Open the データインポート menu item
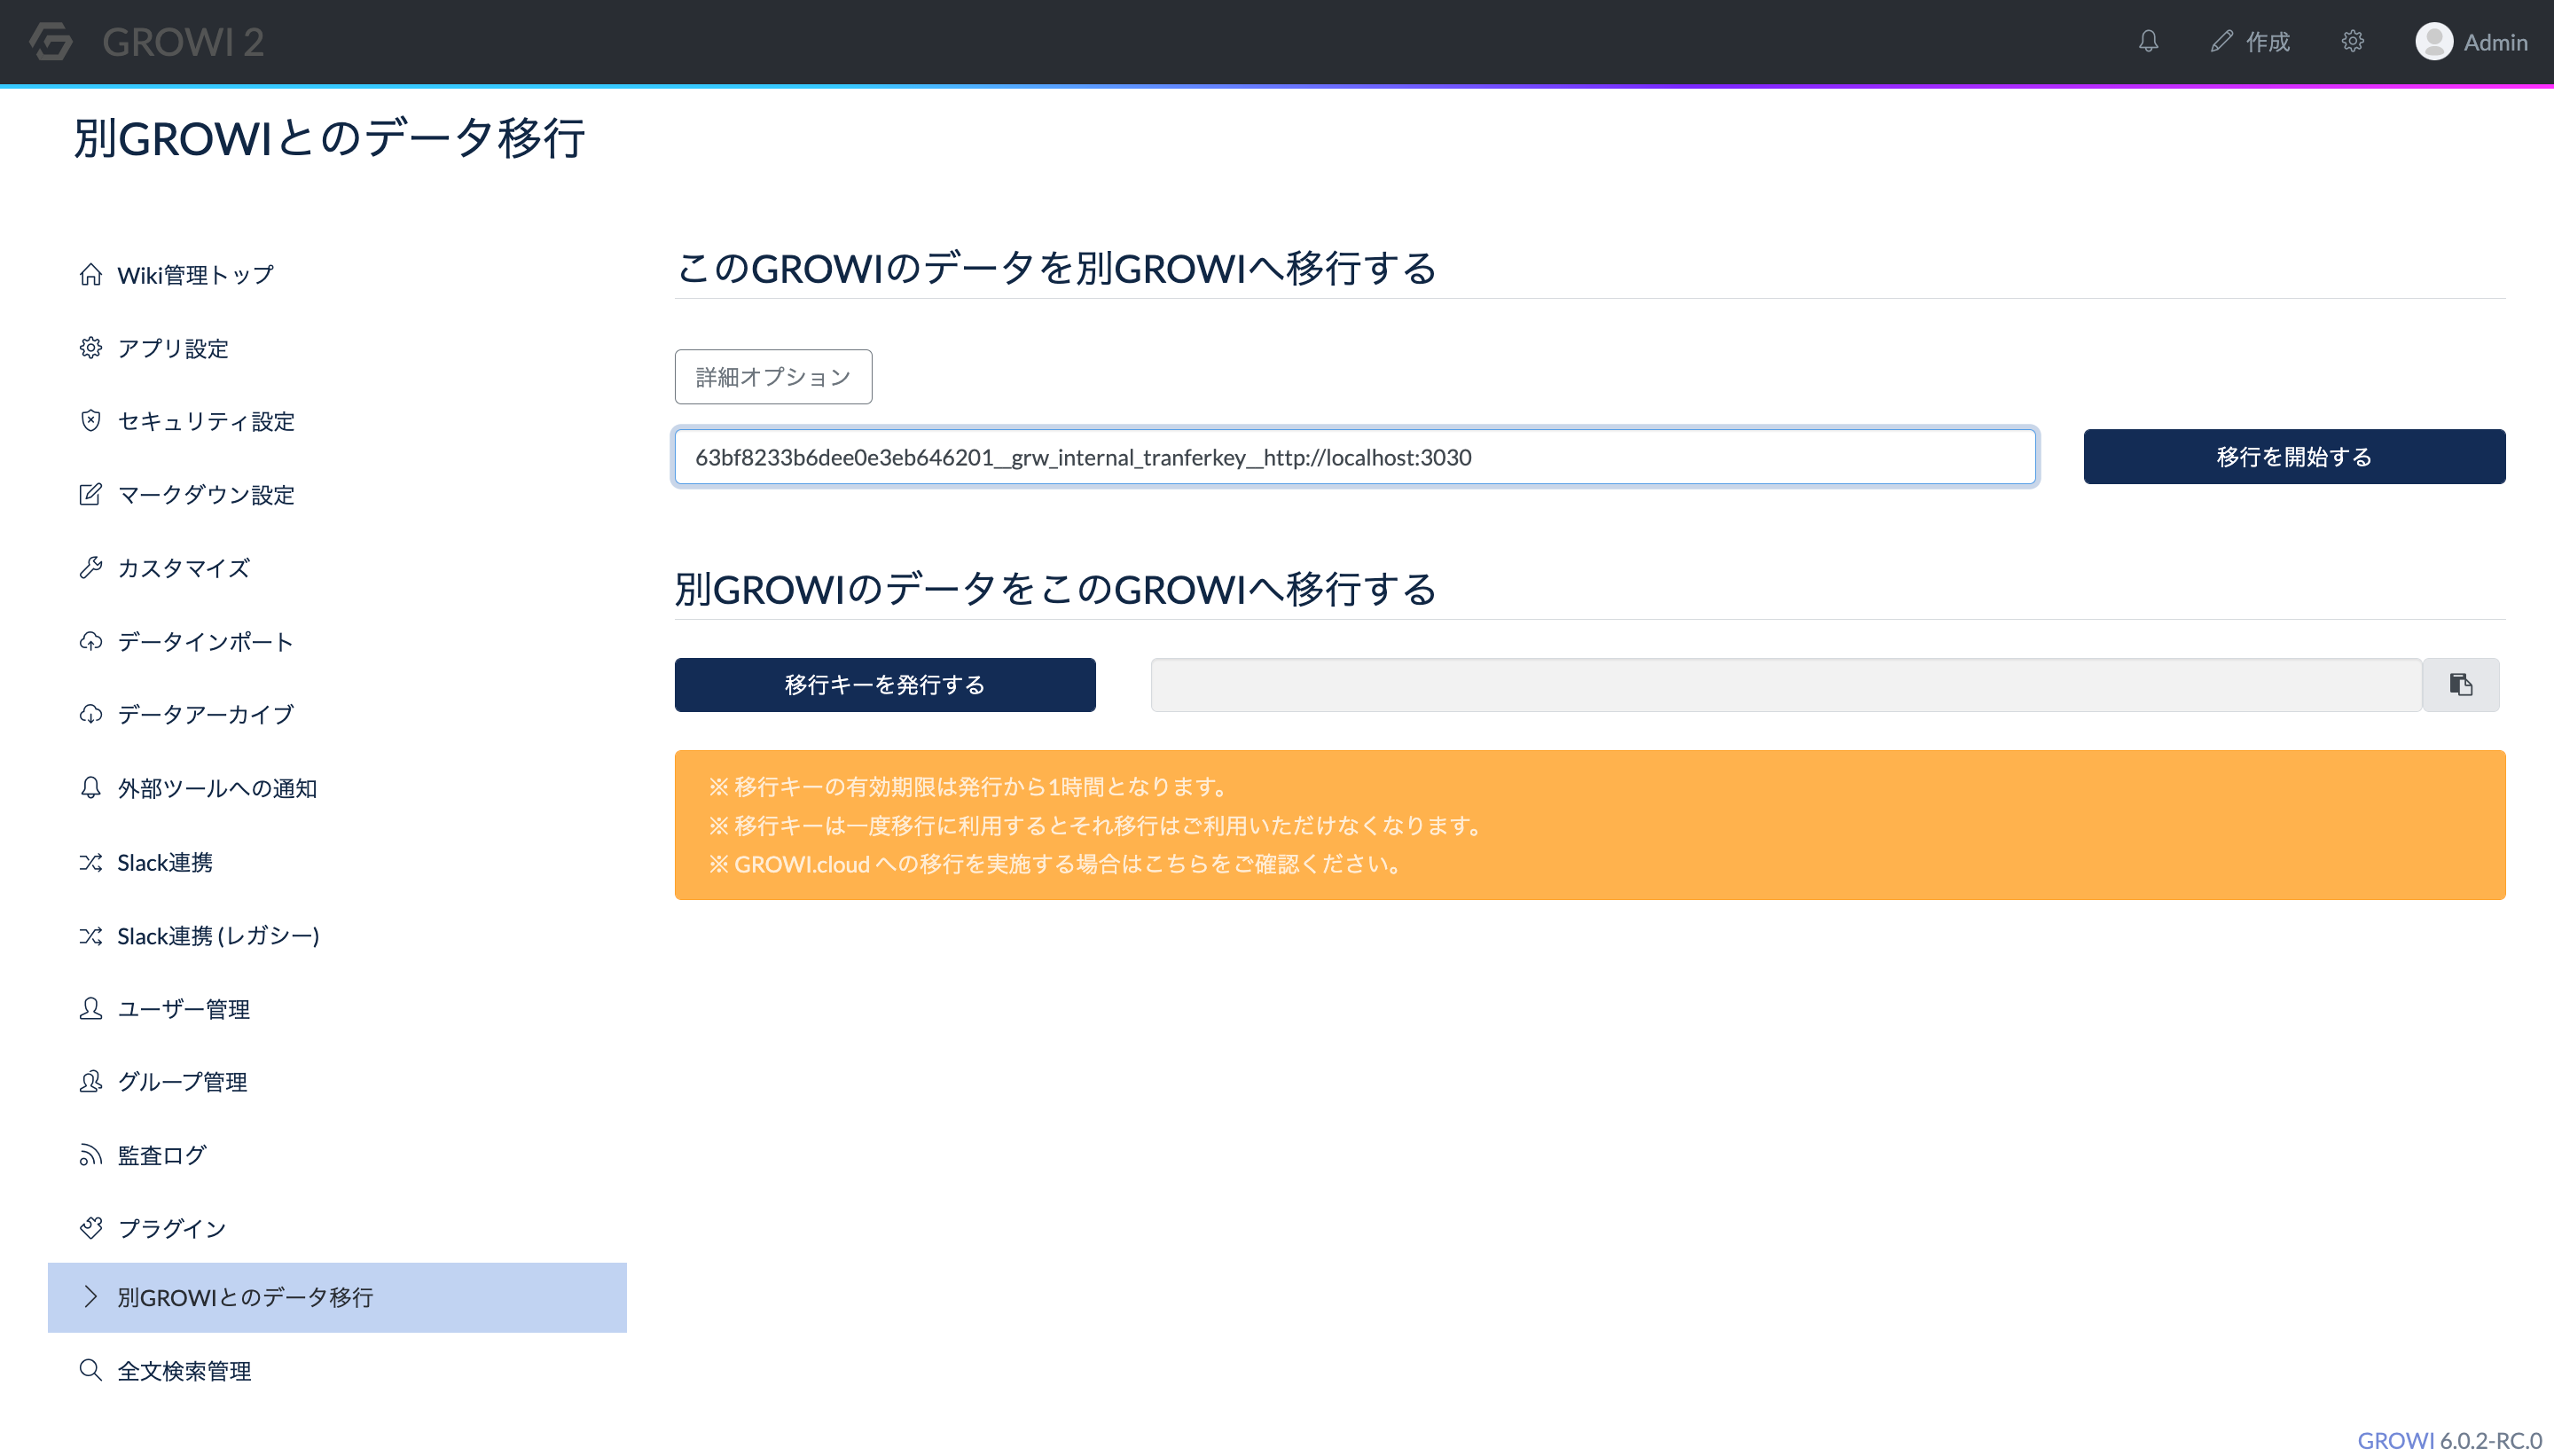This screenshot has height=1456, width=2554. pos(205,641)
